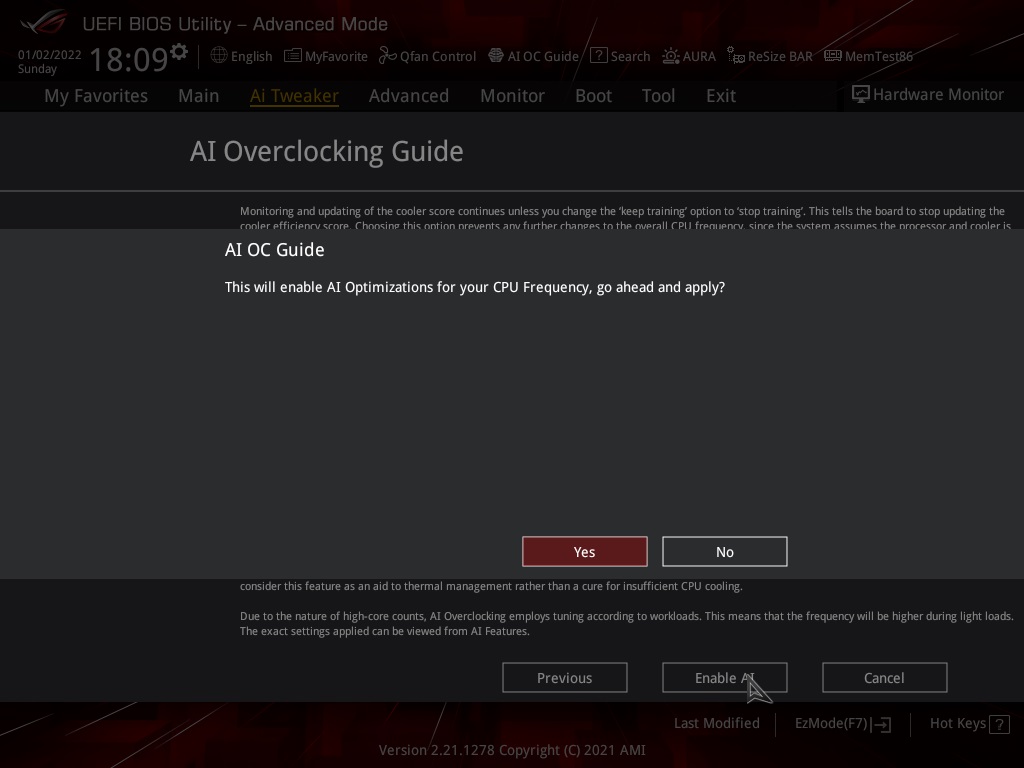
Task: Go to the Main tab
Action: [198, 96]
